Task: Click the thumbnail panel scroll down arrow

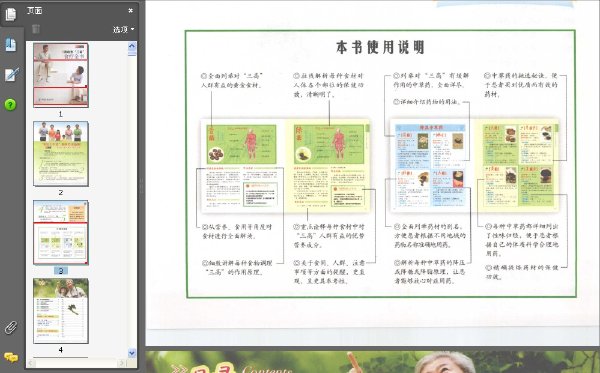Action: coord(132,353)
